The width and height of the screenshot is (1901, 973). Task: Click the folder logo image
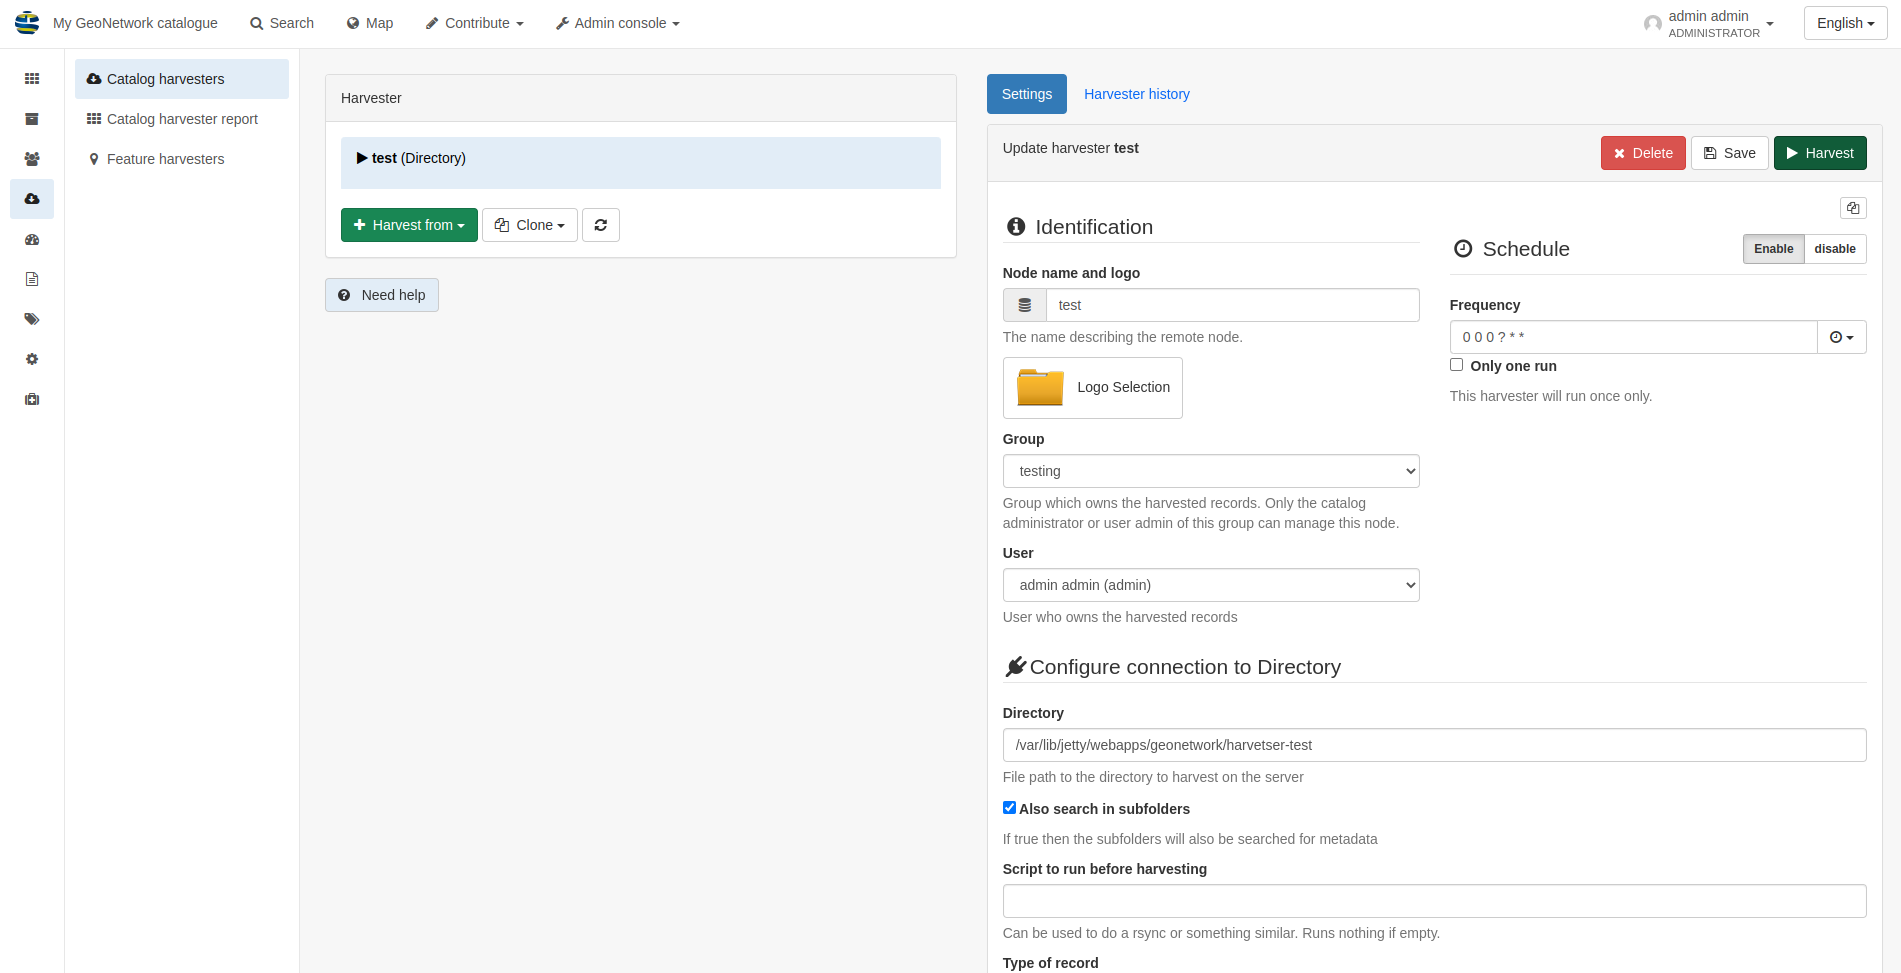[x=1040, y=387]
